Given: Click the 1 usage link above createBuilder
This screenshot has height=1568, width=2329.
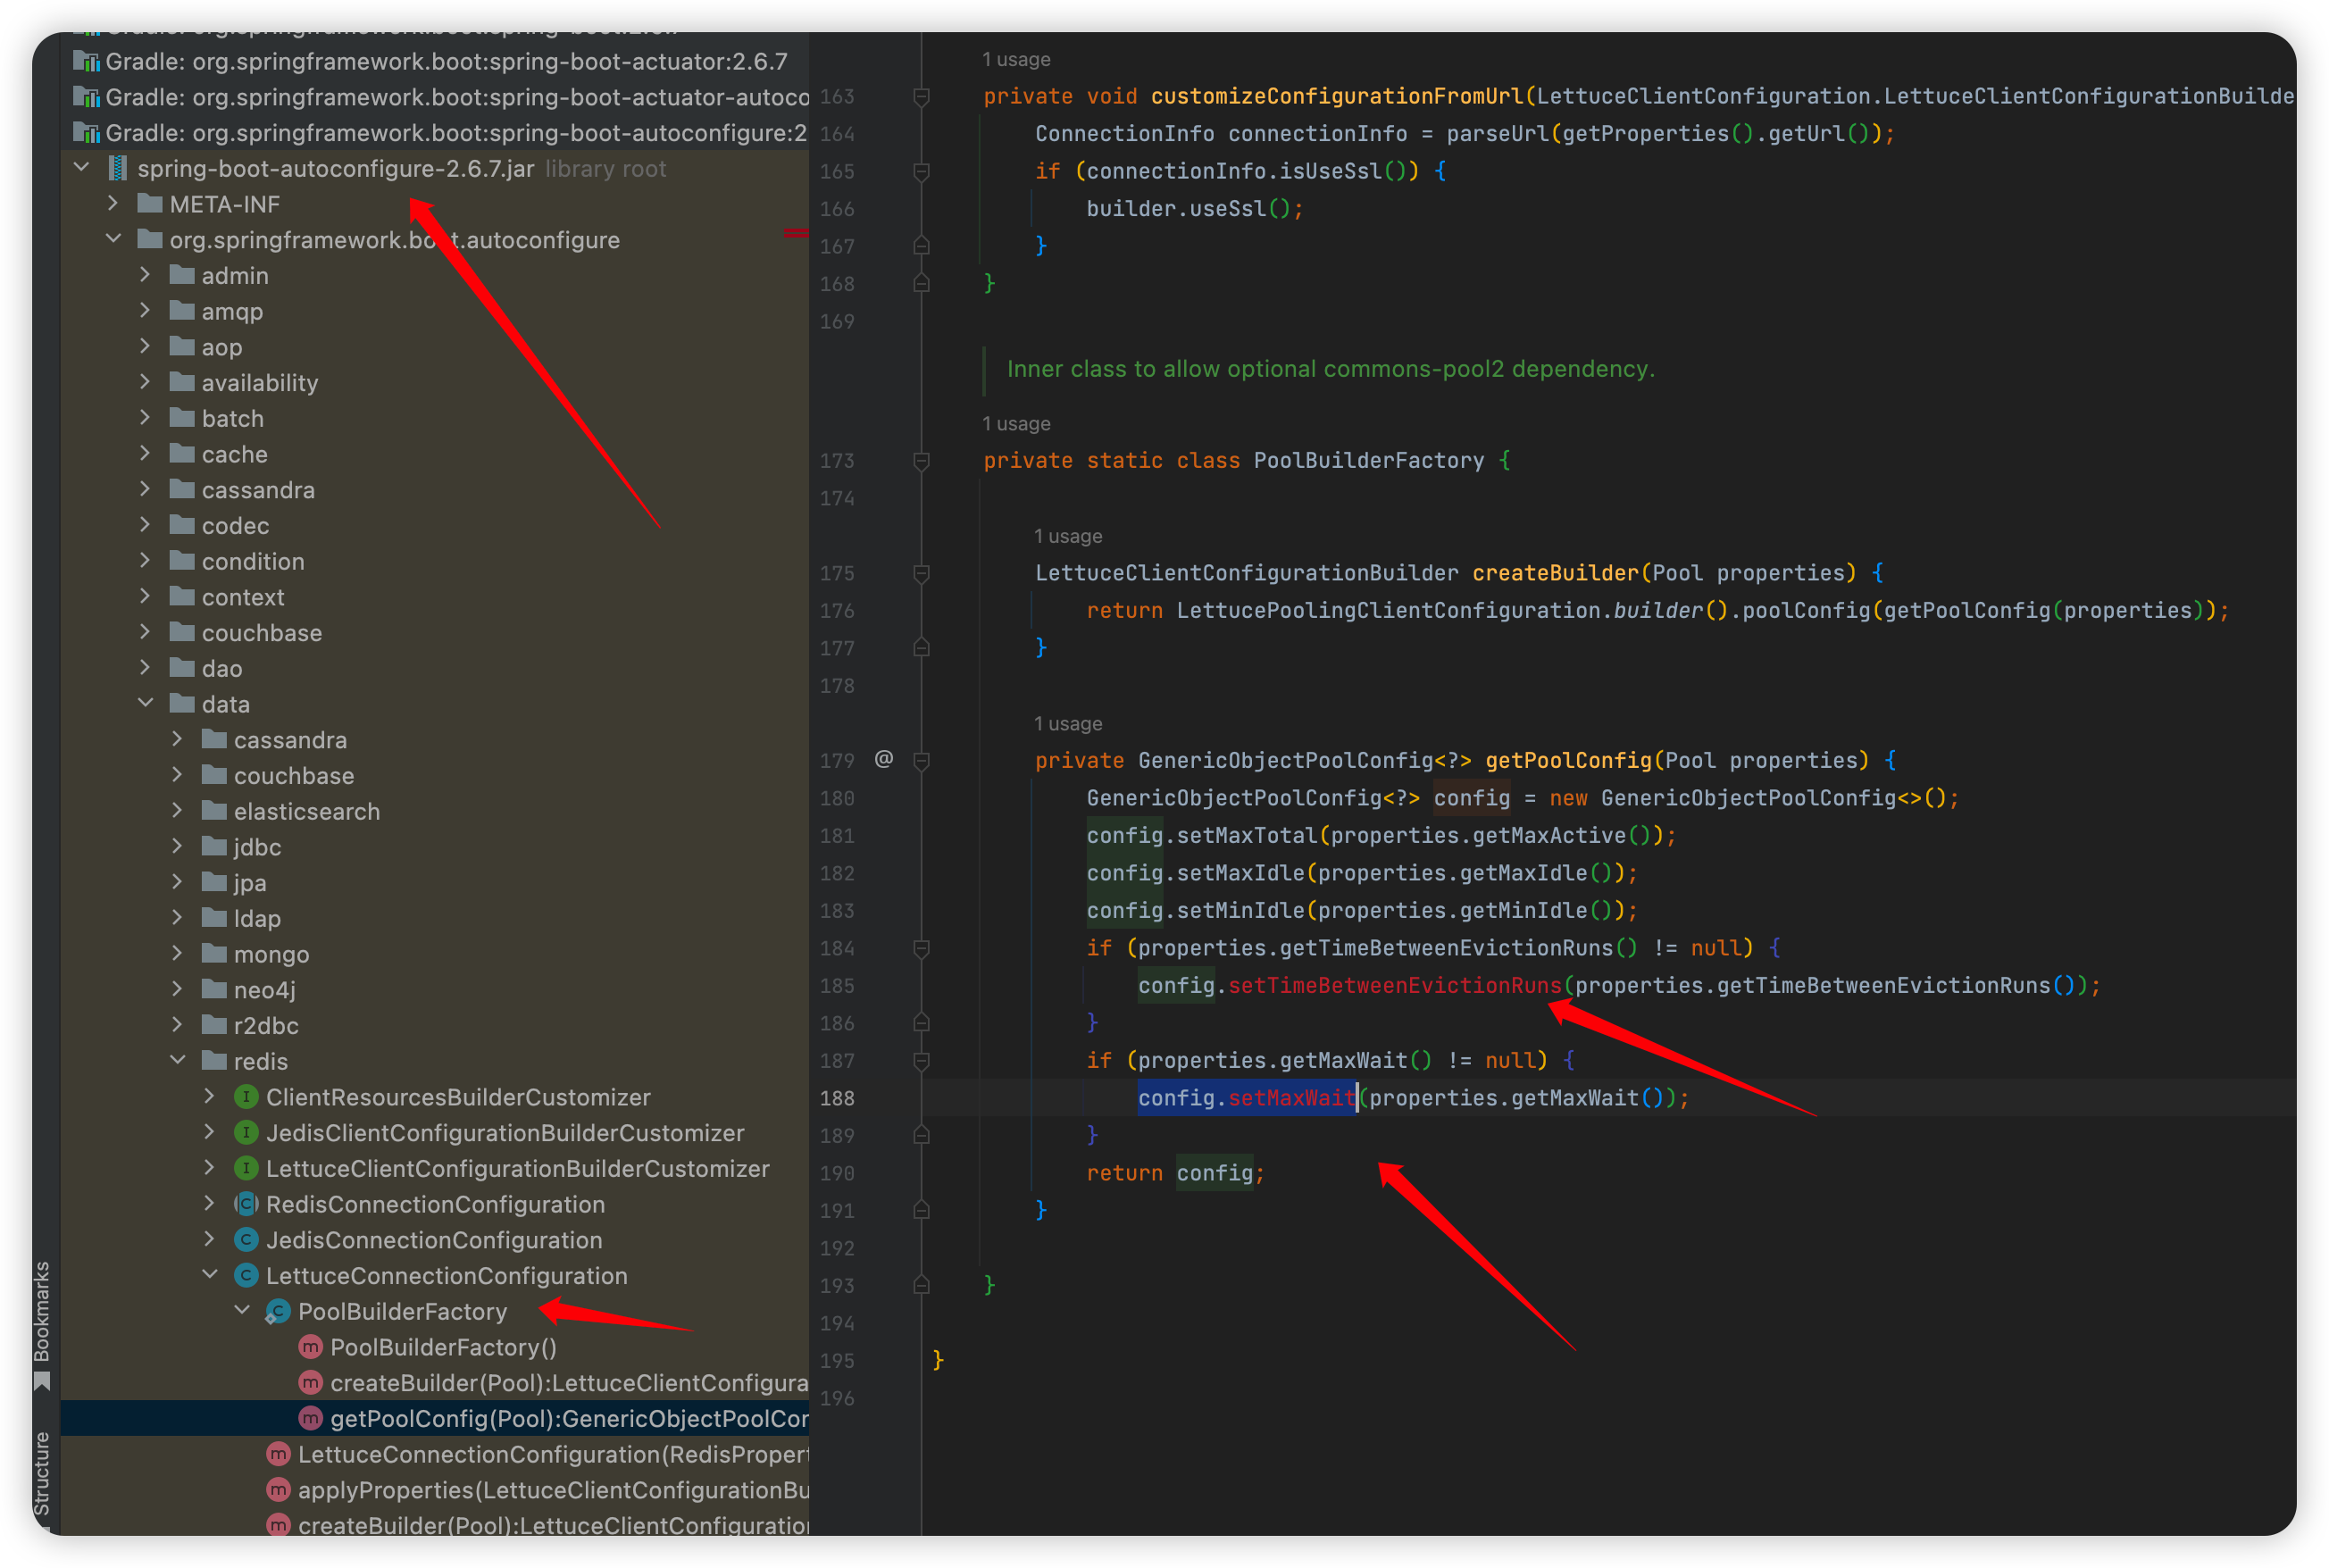Looking at the screenshot, I should click(x=1067, y=536).
